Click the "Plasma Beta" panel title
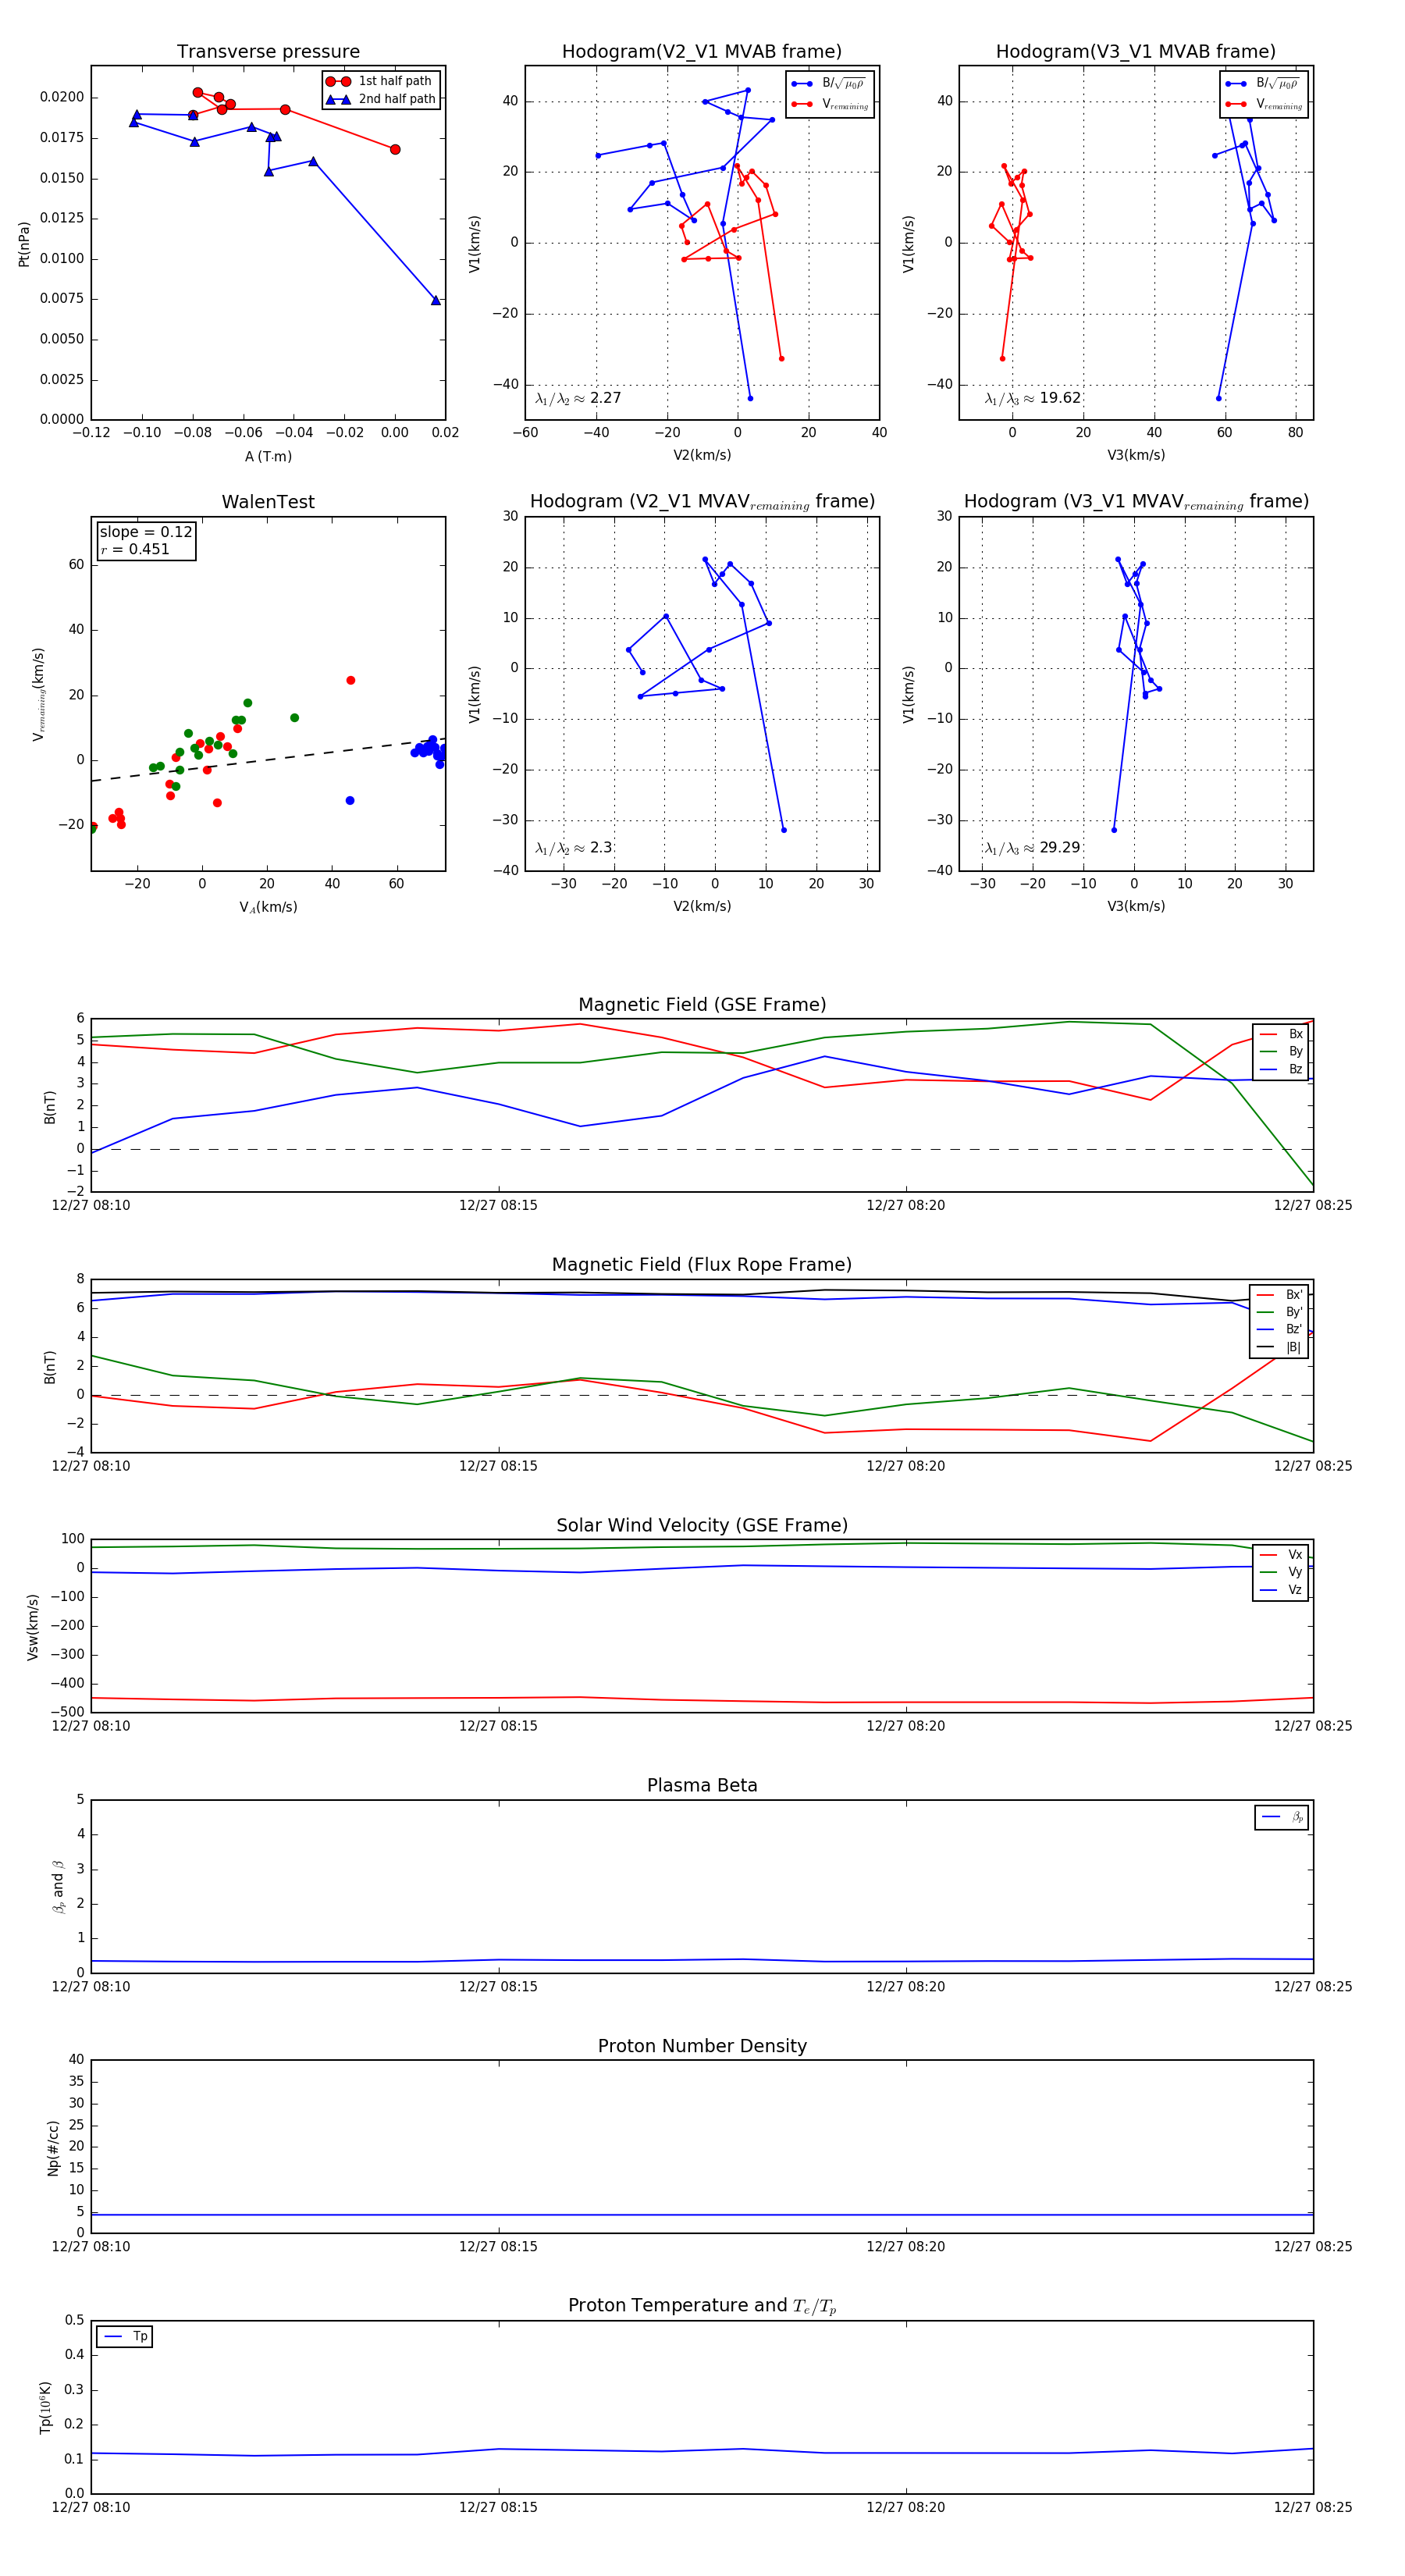1405x2576 pixels. pyautogui.click(x=702, y=1785)
